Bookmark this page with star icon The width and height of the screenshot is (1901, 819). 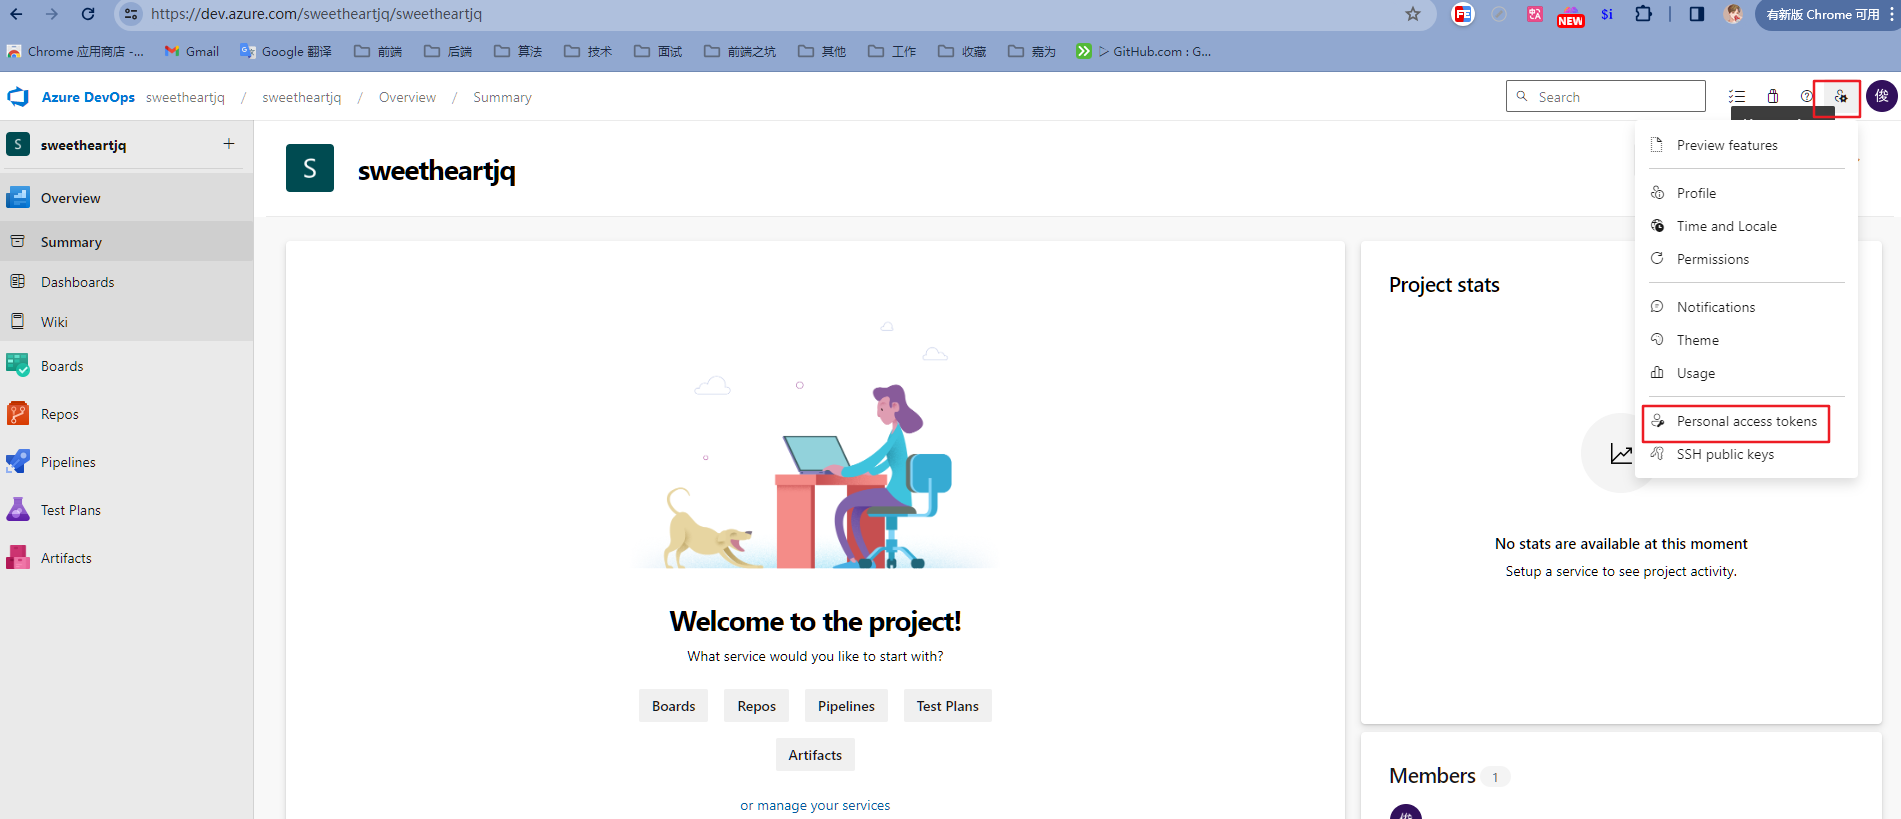coord(1412,14)
